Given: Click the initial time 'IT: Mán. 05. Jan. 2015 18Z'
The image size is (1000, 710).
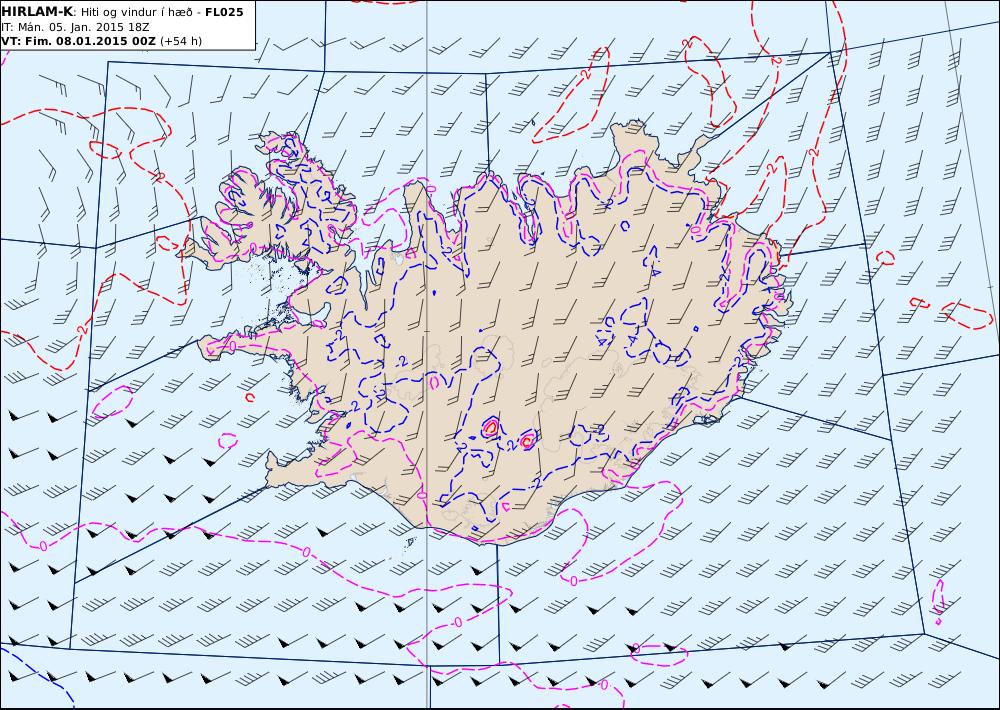Looking at the screenshot, I should 75,27.
